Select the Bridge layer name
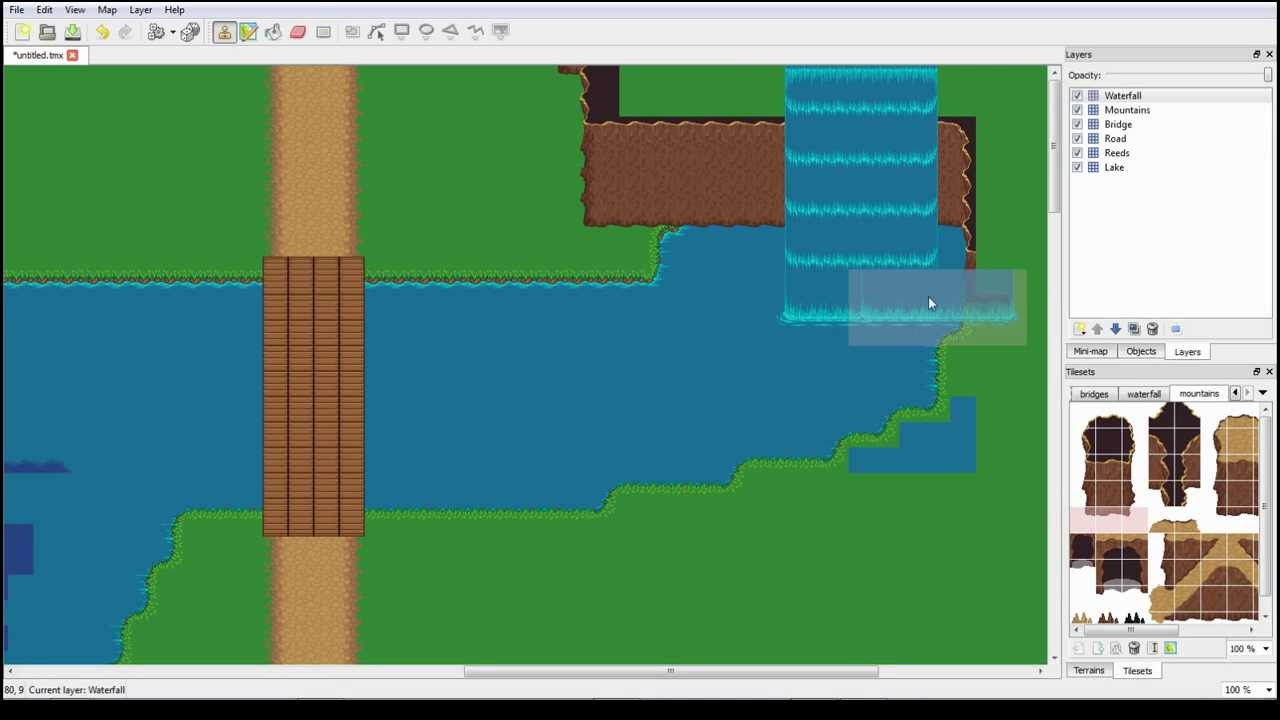The image size is (1280, 720). click(1118, 125)
